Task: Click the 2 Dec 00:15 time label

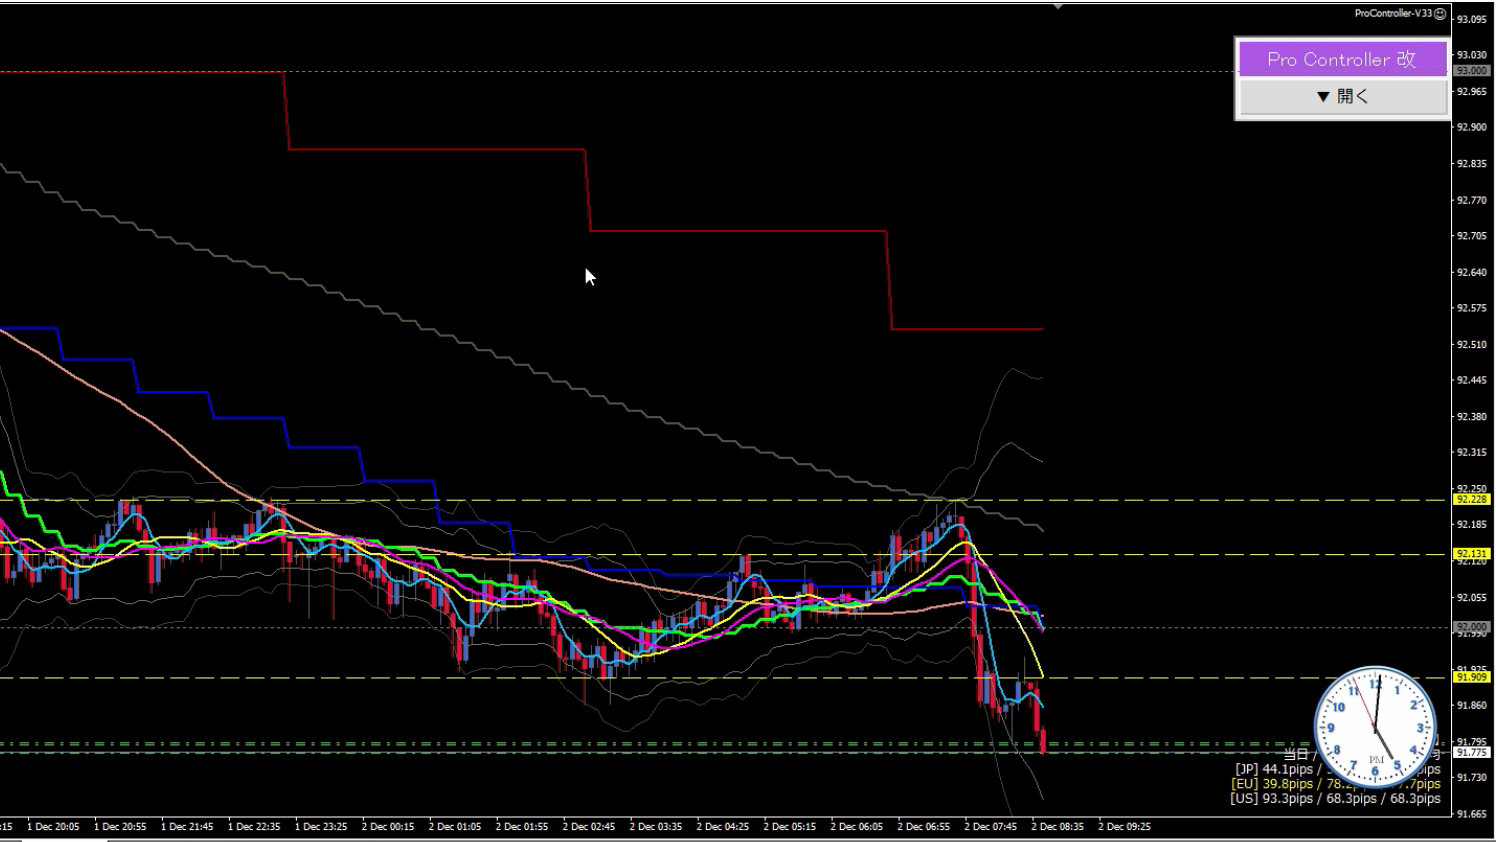Action: click(x=388, y=827)
